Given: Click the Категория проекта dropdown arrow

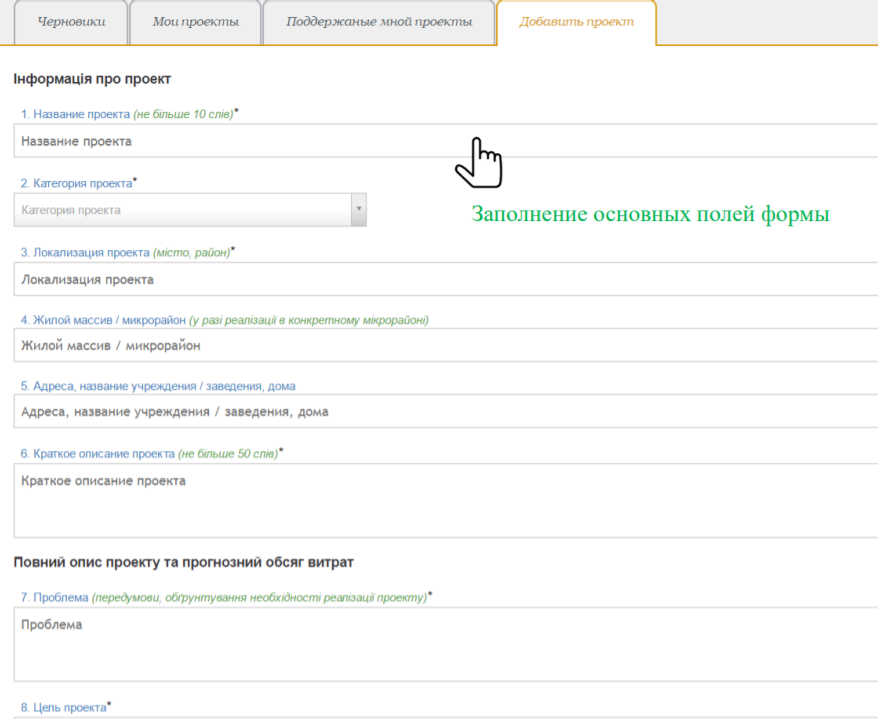Looking at the screenshot, I should point(359,210).
